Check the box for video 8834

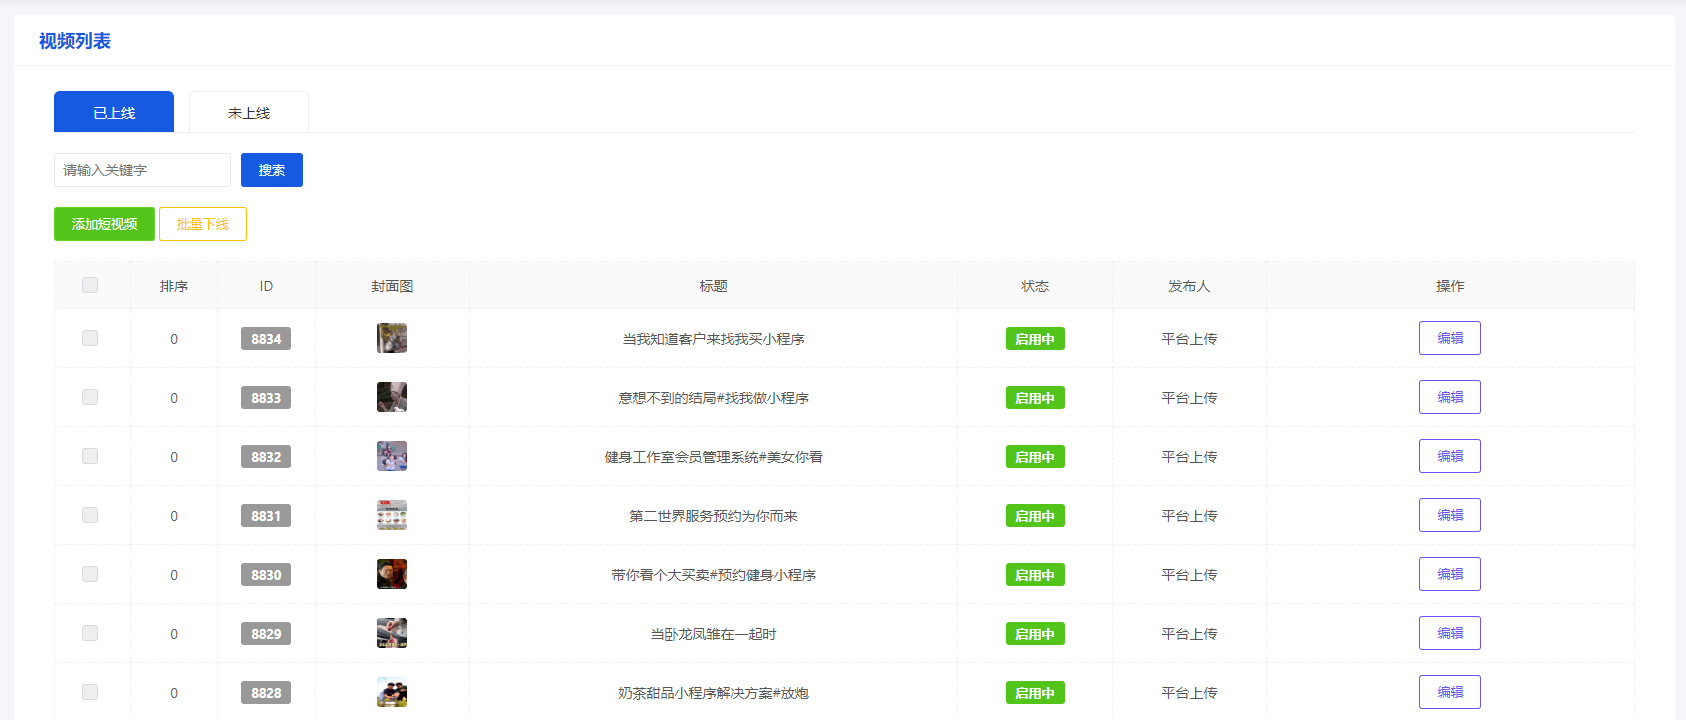point(90,338)
